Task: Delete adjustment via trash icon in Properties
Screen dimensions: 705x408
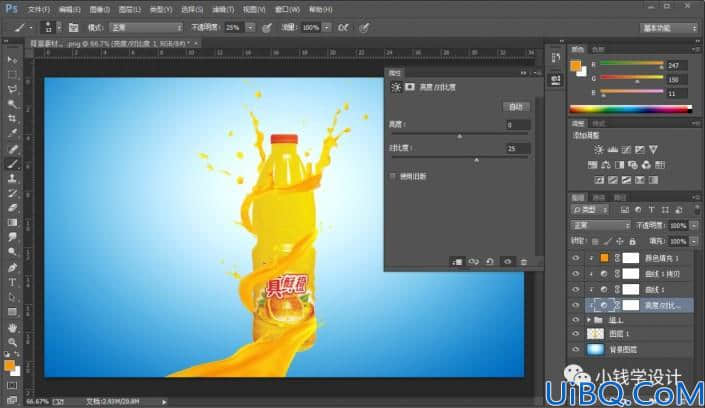Action: (x=524, y=262)
